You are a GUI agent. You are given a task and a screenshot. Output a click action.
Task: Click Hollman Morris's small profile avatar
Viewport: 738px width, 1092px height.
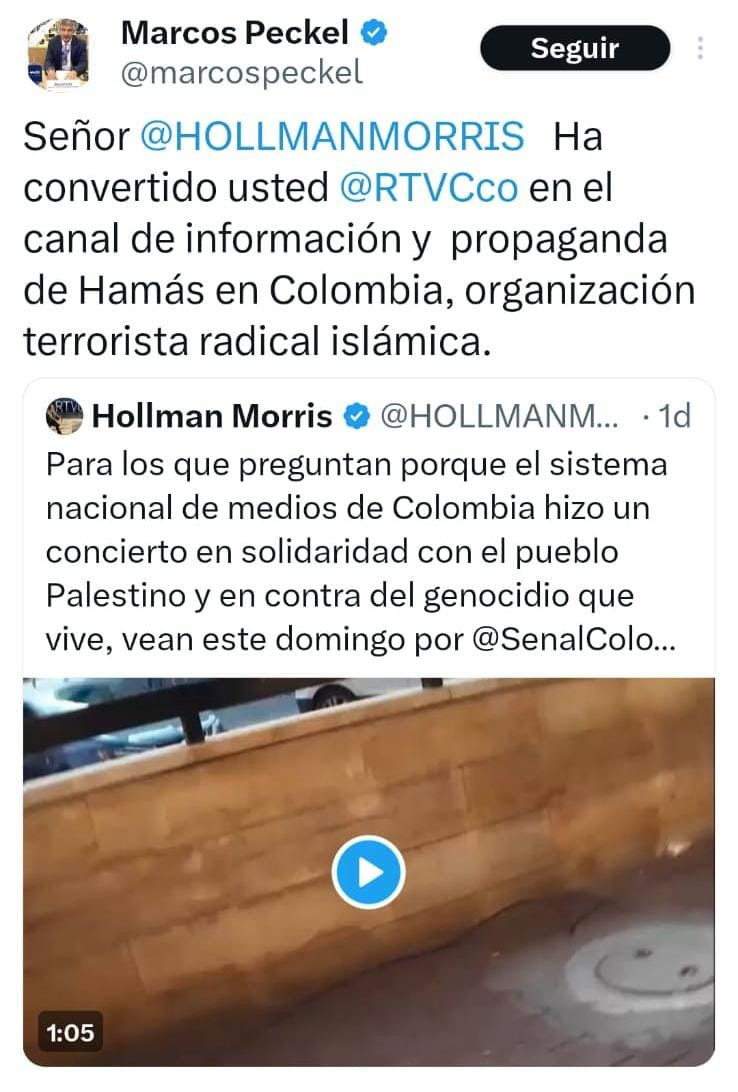tap(65, 416)
